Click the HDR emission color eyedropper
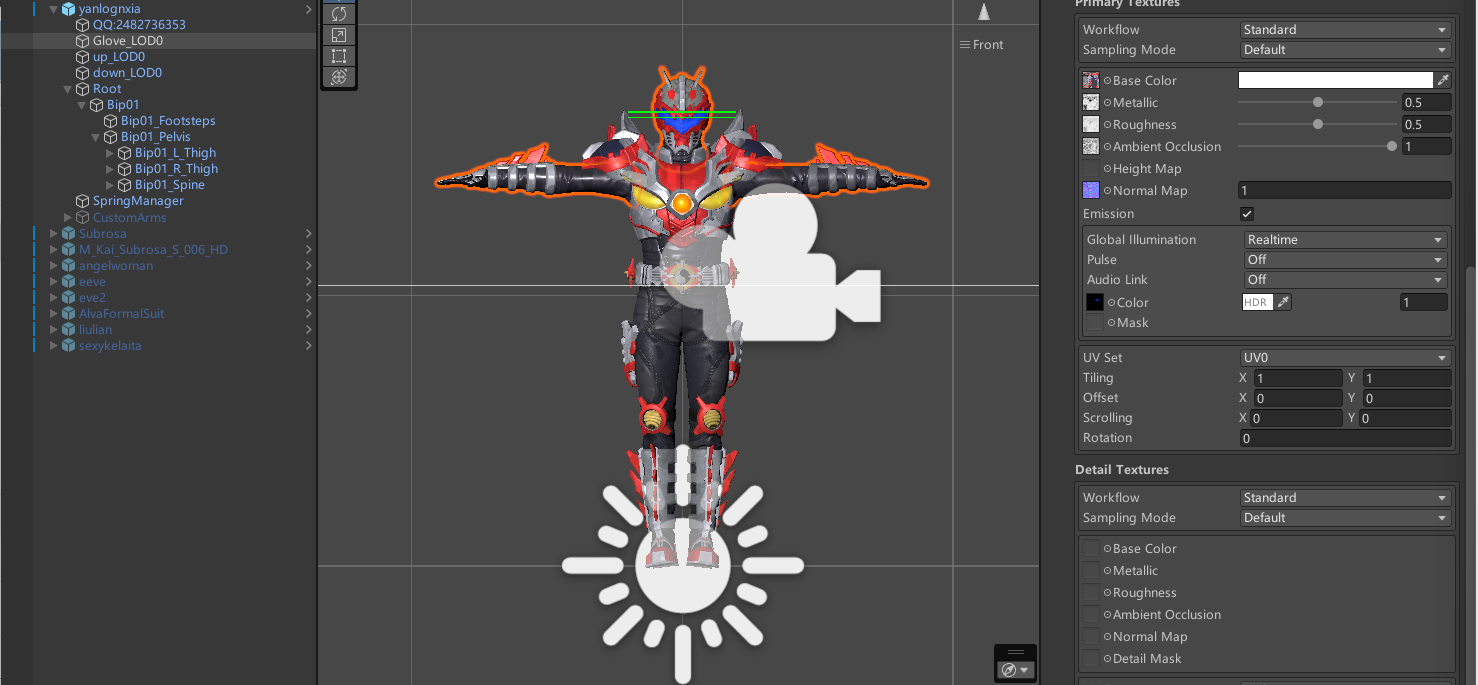The width and height of the screenshot is (1478, 685). pyautogui.click(x=1284, y=302)
